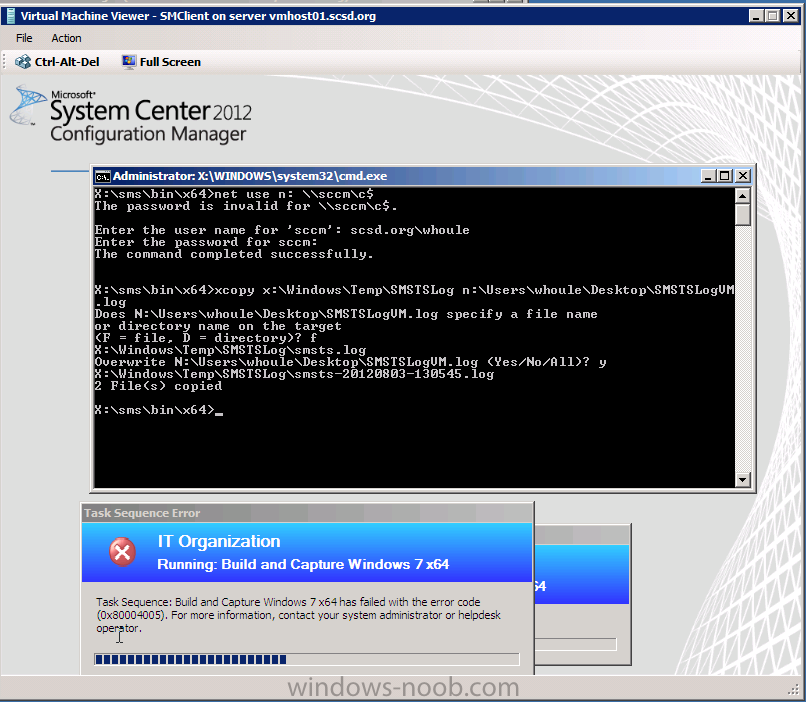Open the Action menu

click(x=66, y=38)
